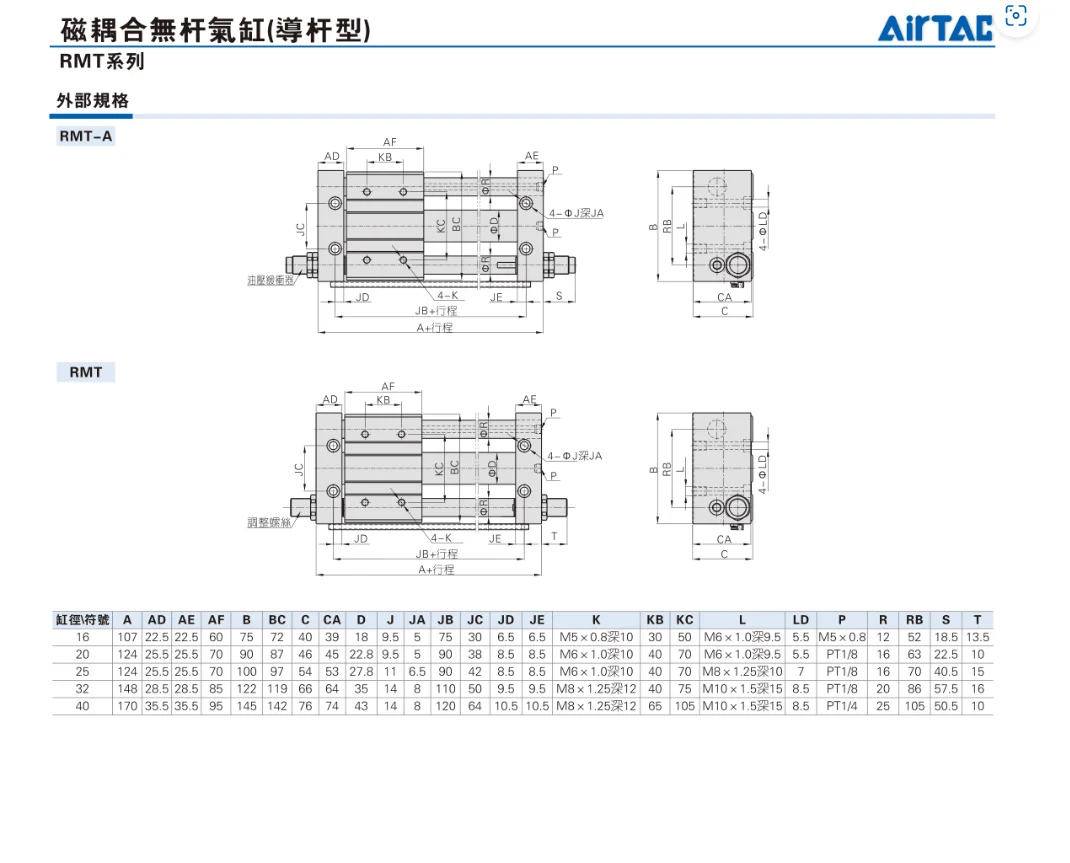Click the BC value 142
This screenshot has height=863, width=1070.
point(277,706)
